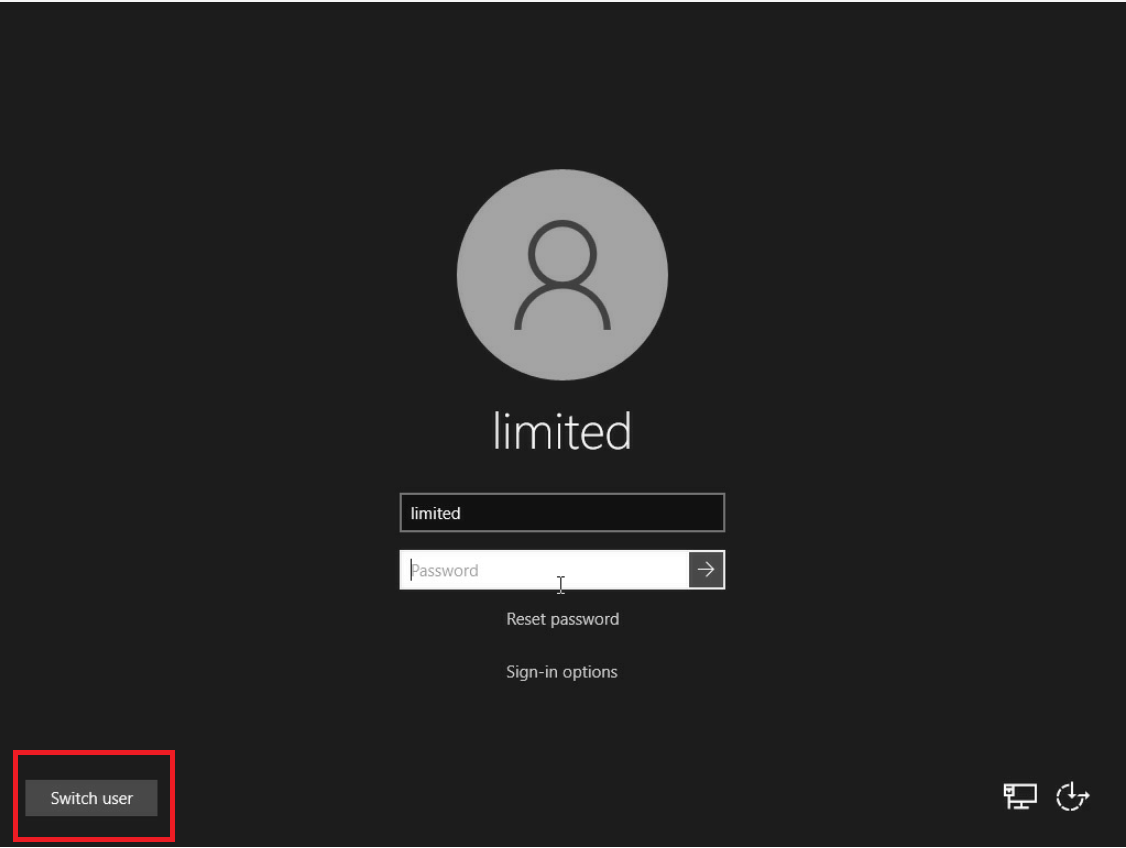Click the profile picture above the username
The width and height of the screenshot is (1126, 848).
[x=562, y=275]
